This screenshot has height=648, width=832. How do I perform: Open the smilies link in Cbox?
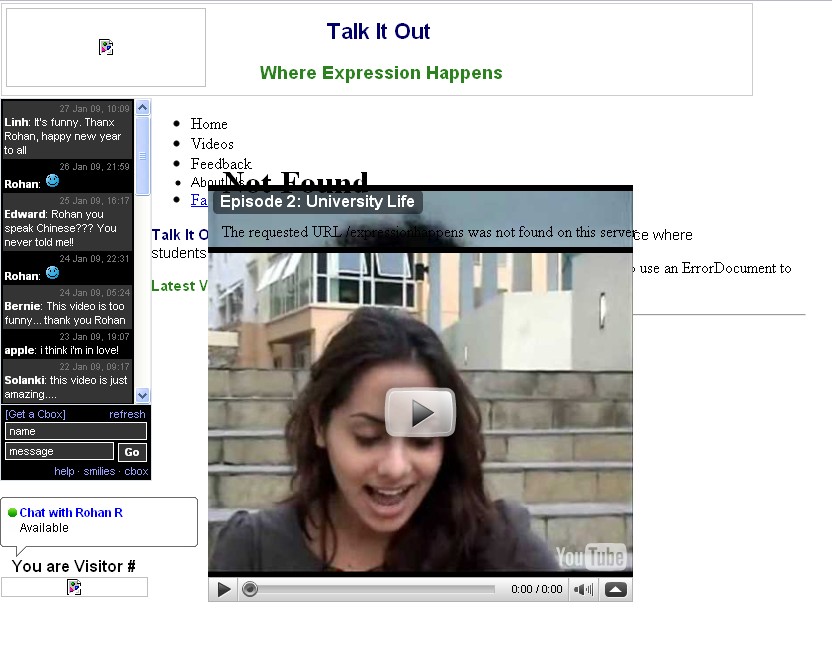point(100,471)
